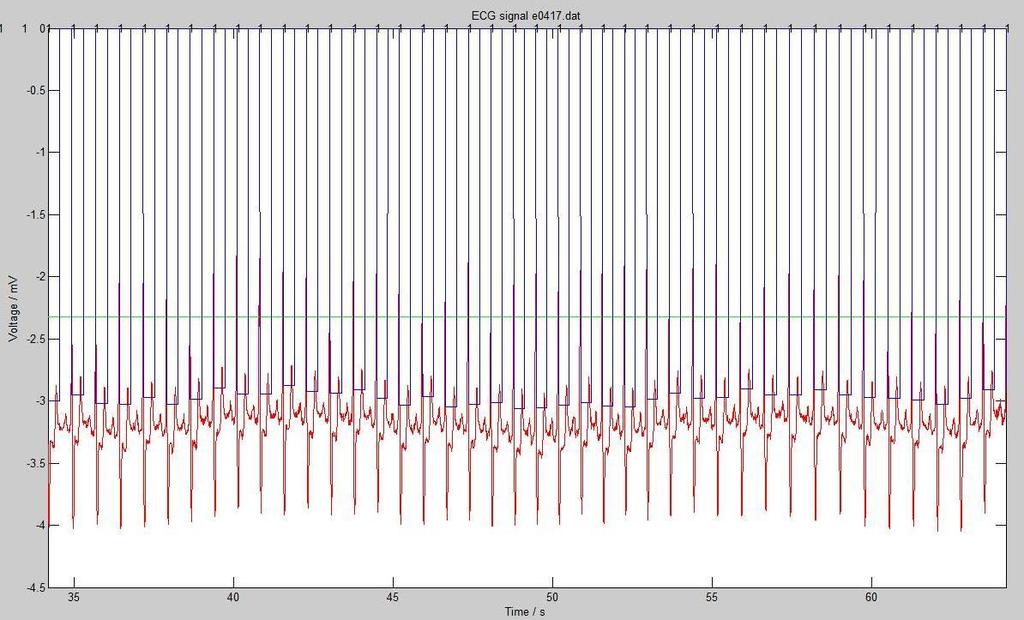The height and width of the screenshot is (620, 1024).
Task: Click the x-axis tick label 35
Action: (74, 598)
